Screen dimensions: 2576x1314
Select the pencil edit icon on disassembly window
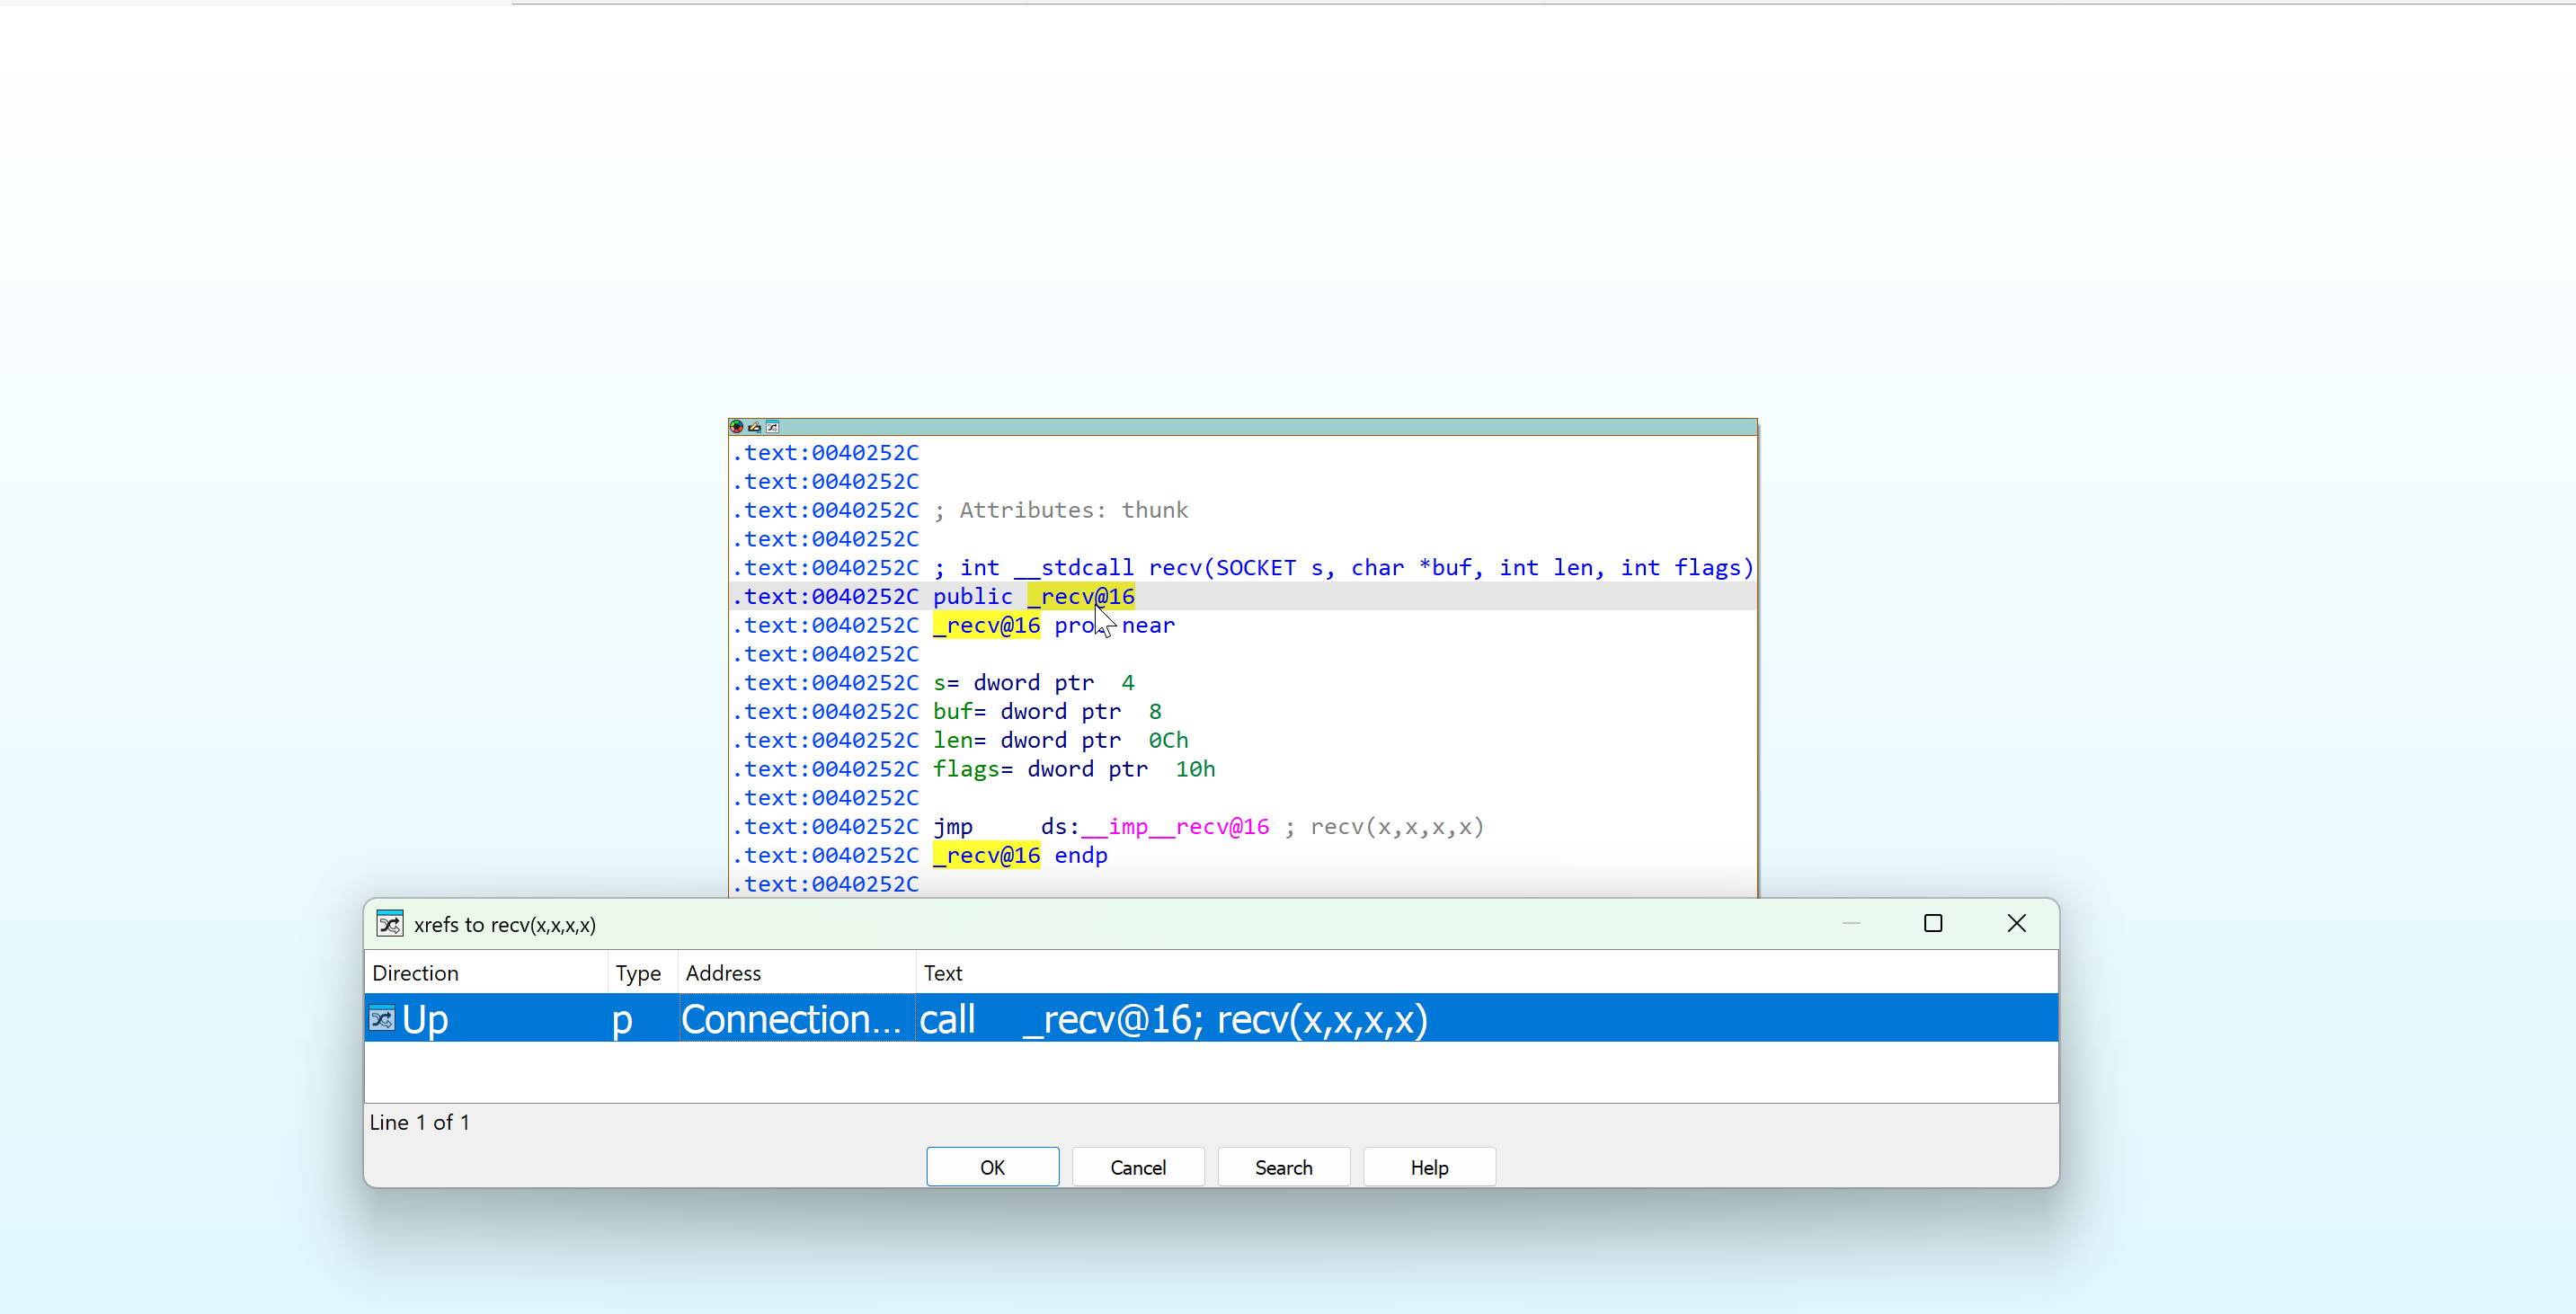pyautogui.click(x=754, y=427)
